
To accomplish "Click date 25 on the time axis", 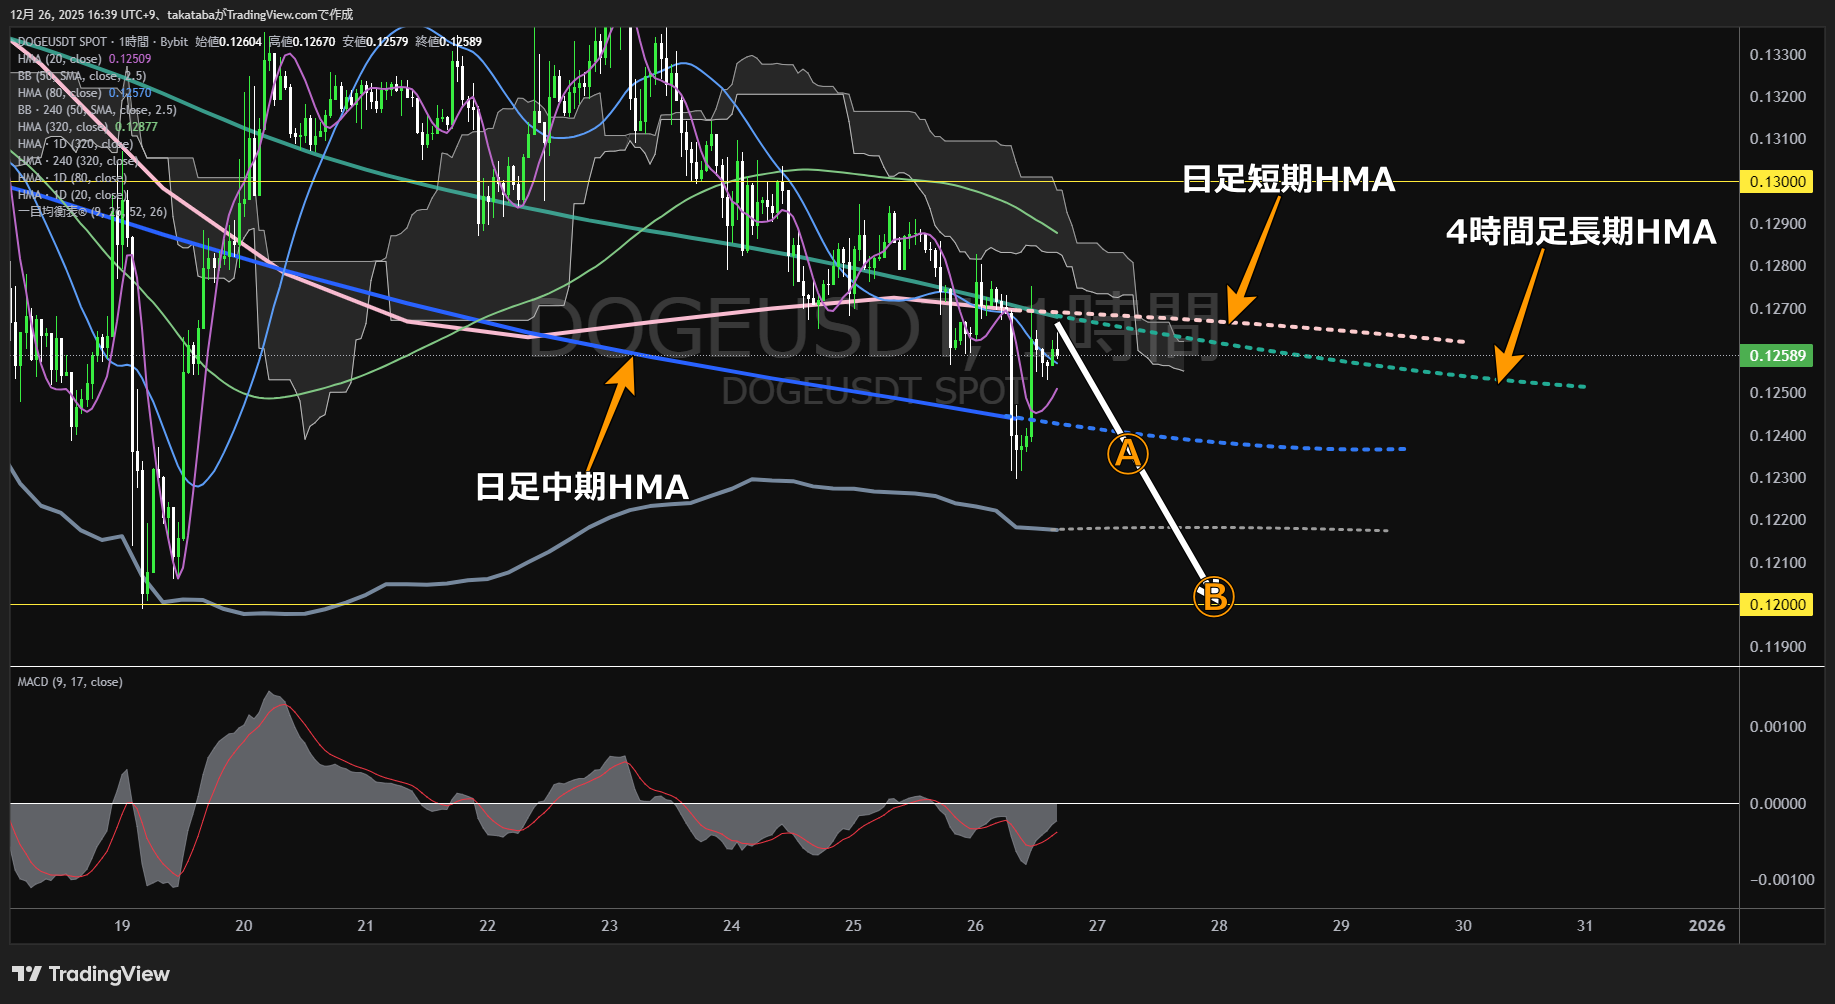I will point(853,926).
